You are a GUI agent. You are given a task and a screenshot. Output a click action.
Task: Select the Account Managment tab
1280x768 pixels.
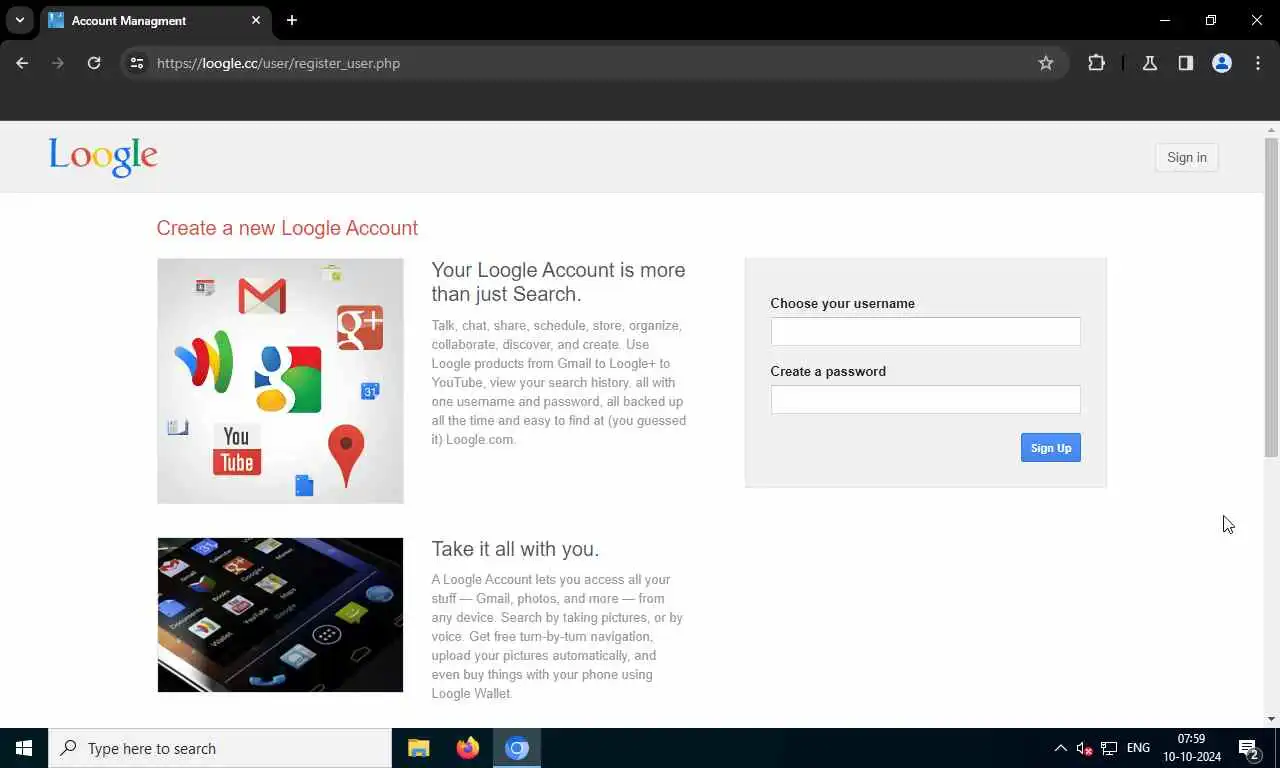click(155, 20)
